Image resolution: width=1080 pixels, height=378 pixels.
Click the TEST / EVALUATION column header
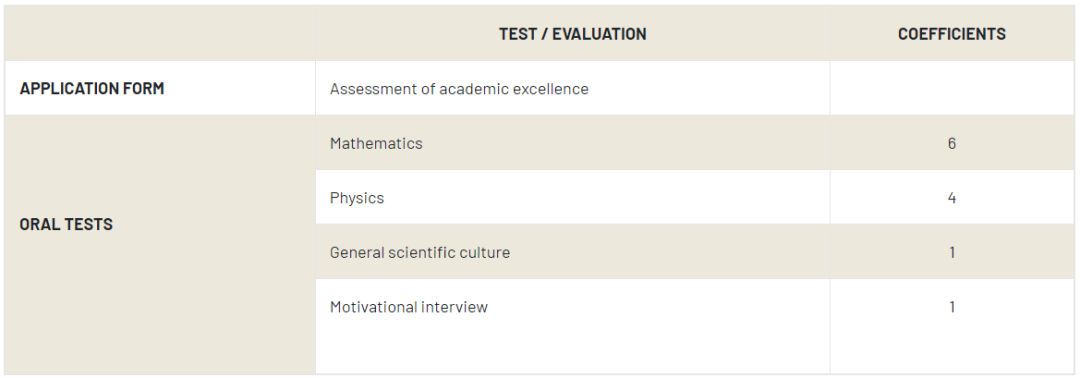point(572,34)
